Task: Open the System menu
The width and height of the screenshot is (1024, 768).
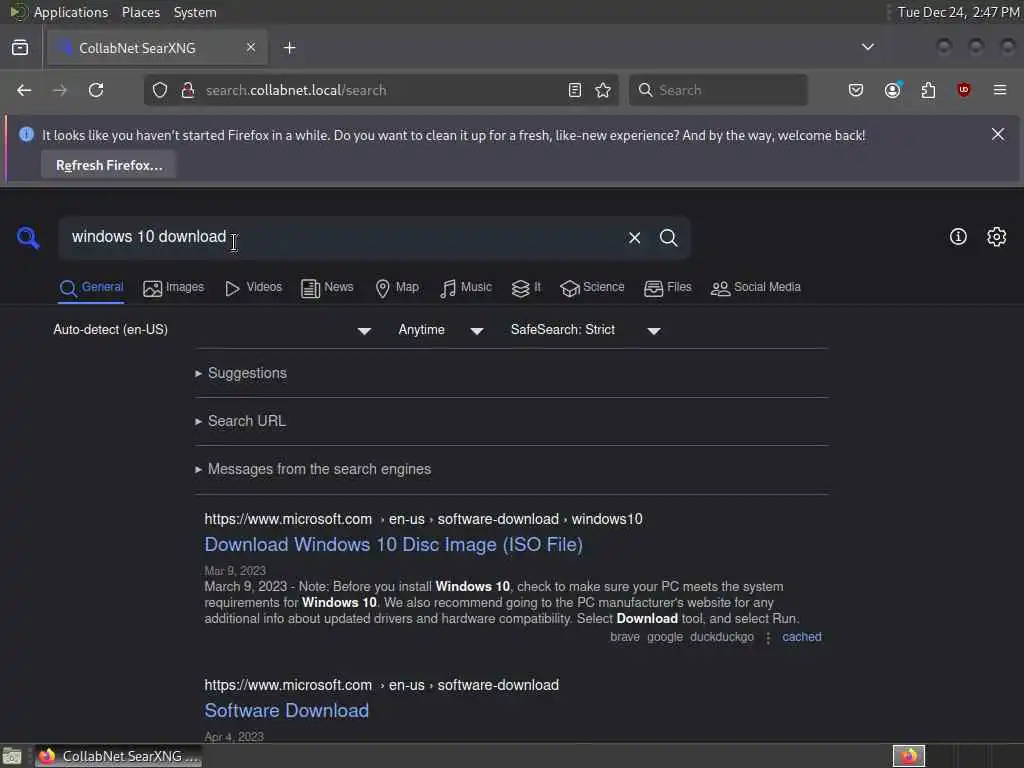Action: click(195, 12)
